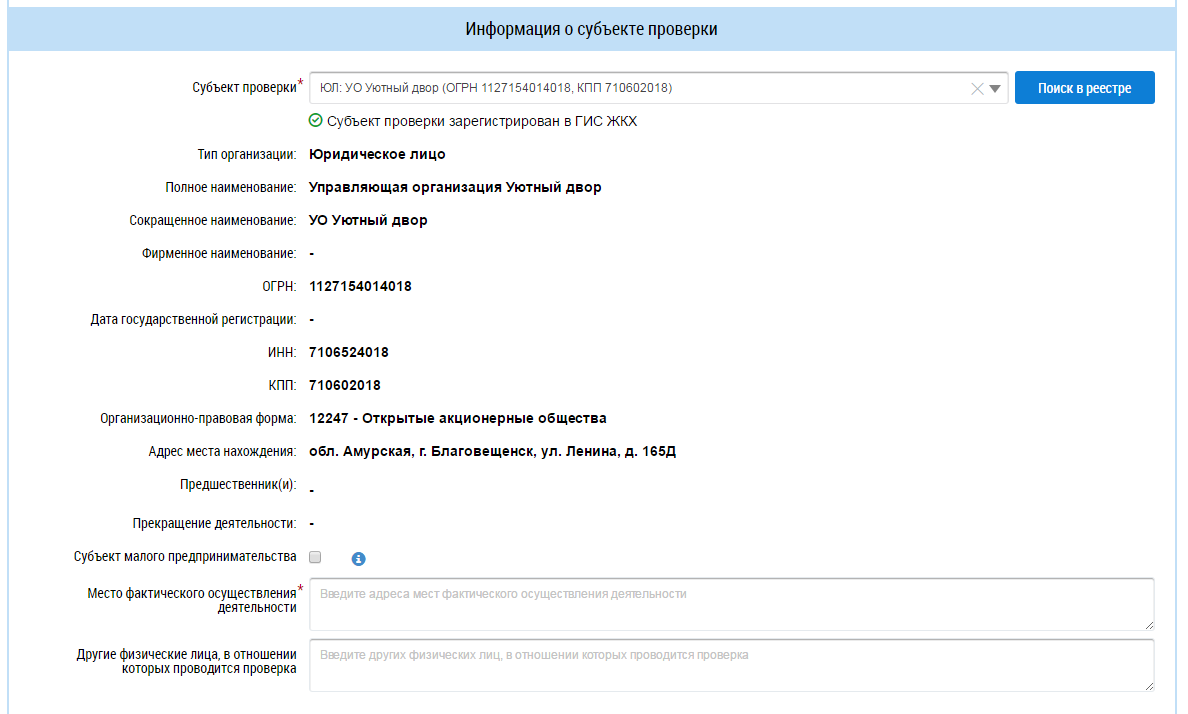Click the blue info icon beside the checkbox
Viewport: 1188px width, 714px height.
[358, 558]
